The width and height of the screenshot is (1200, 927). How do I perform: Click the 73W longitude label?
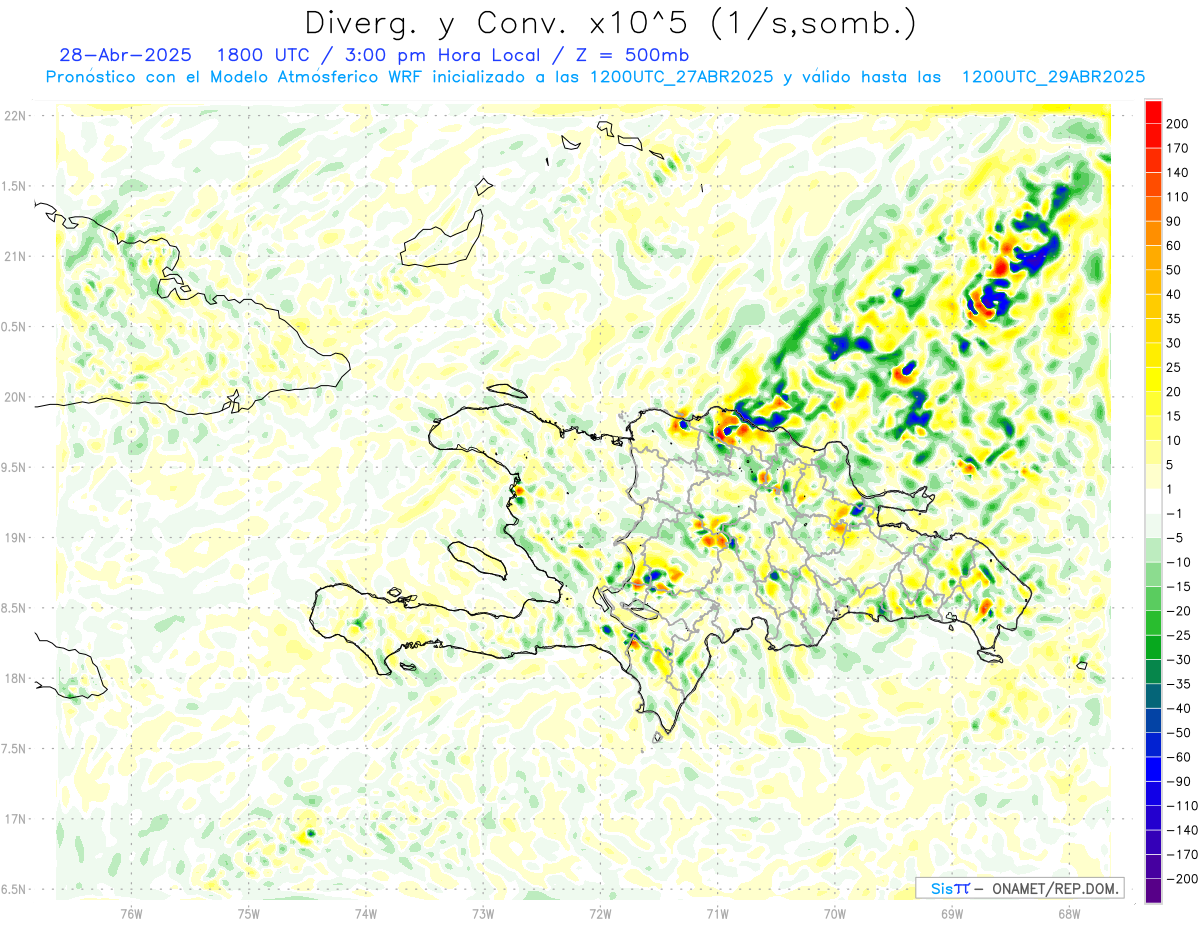[483, 912]
